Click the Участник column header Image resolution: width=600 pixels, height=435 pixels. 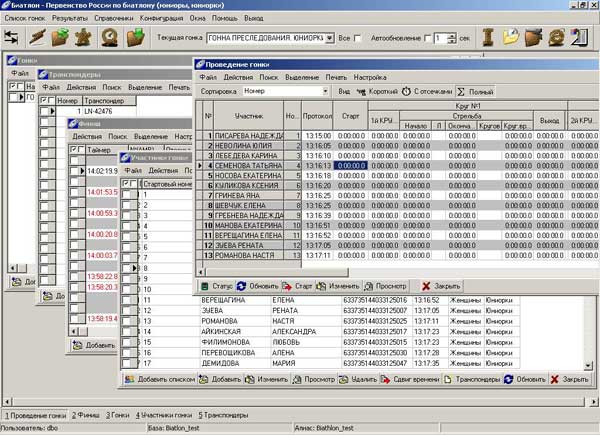coord(249,116)
